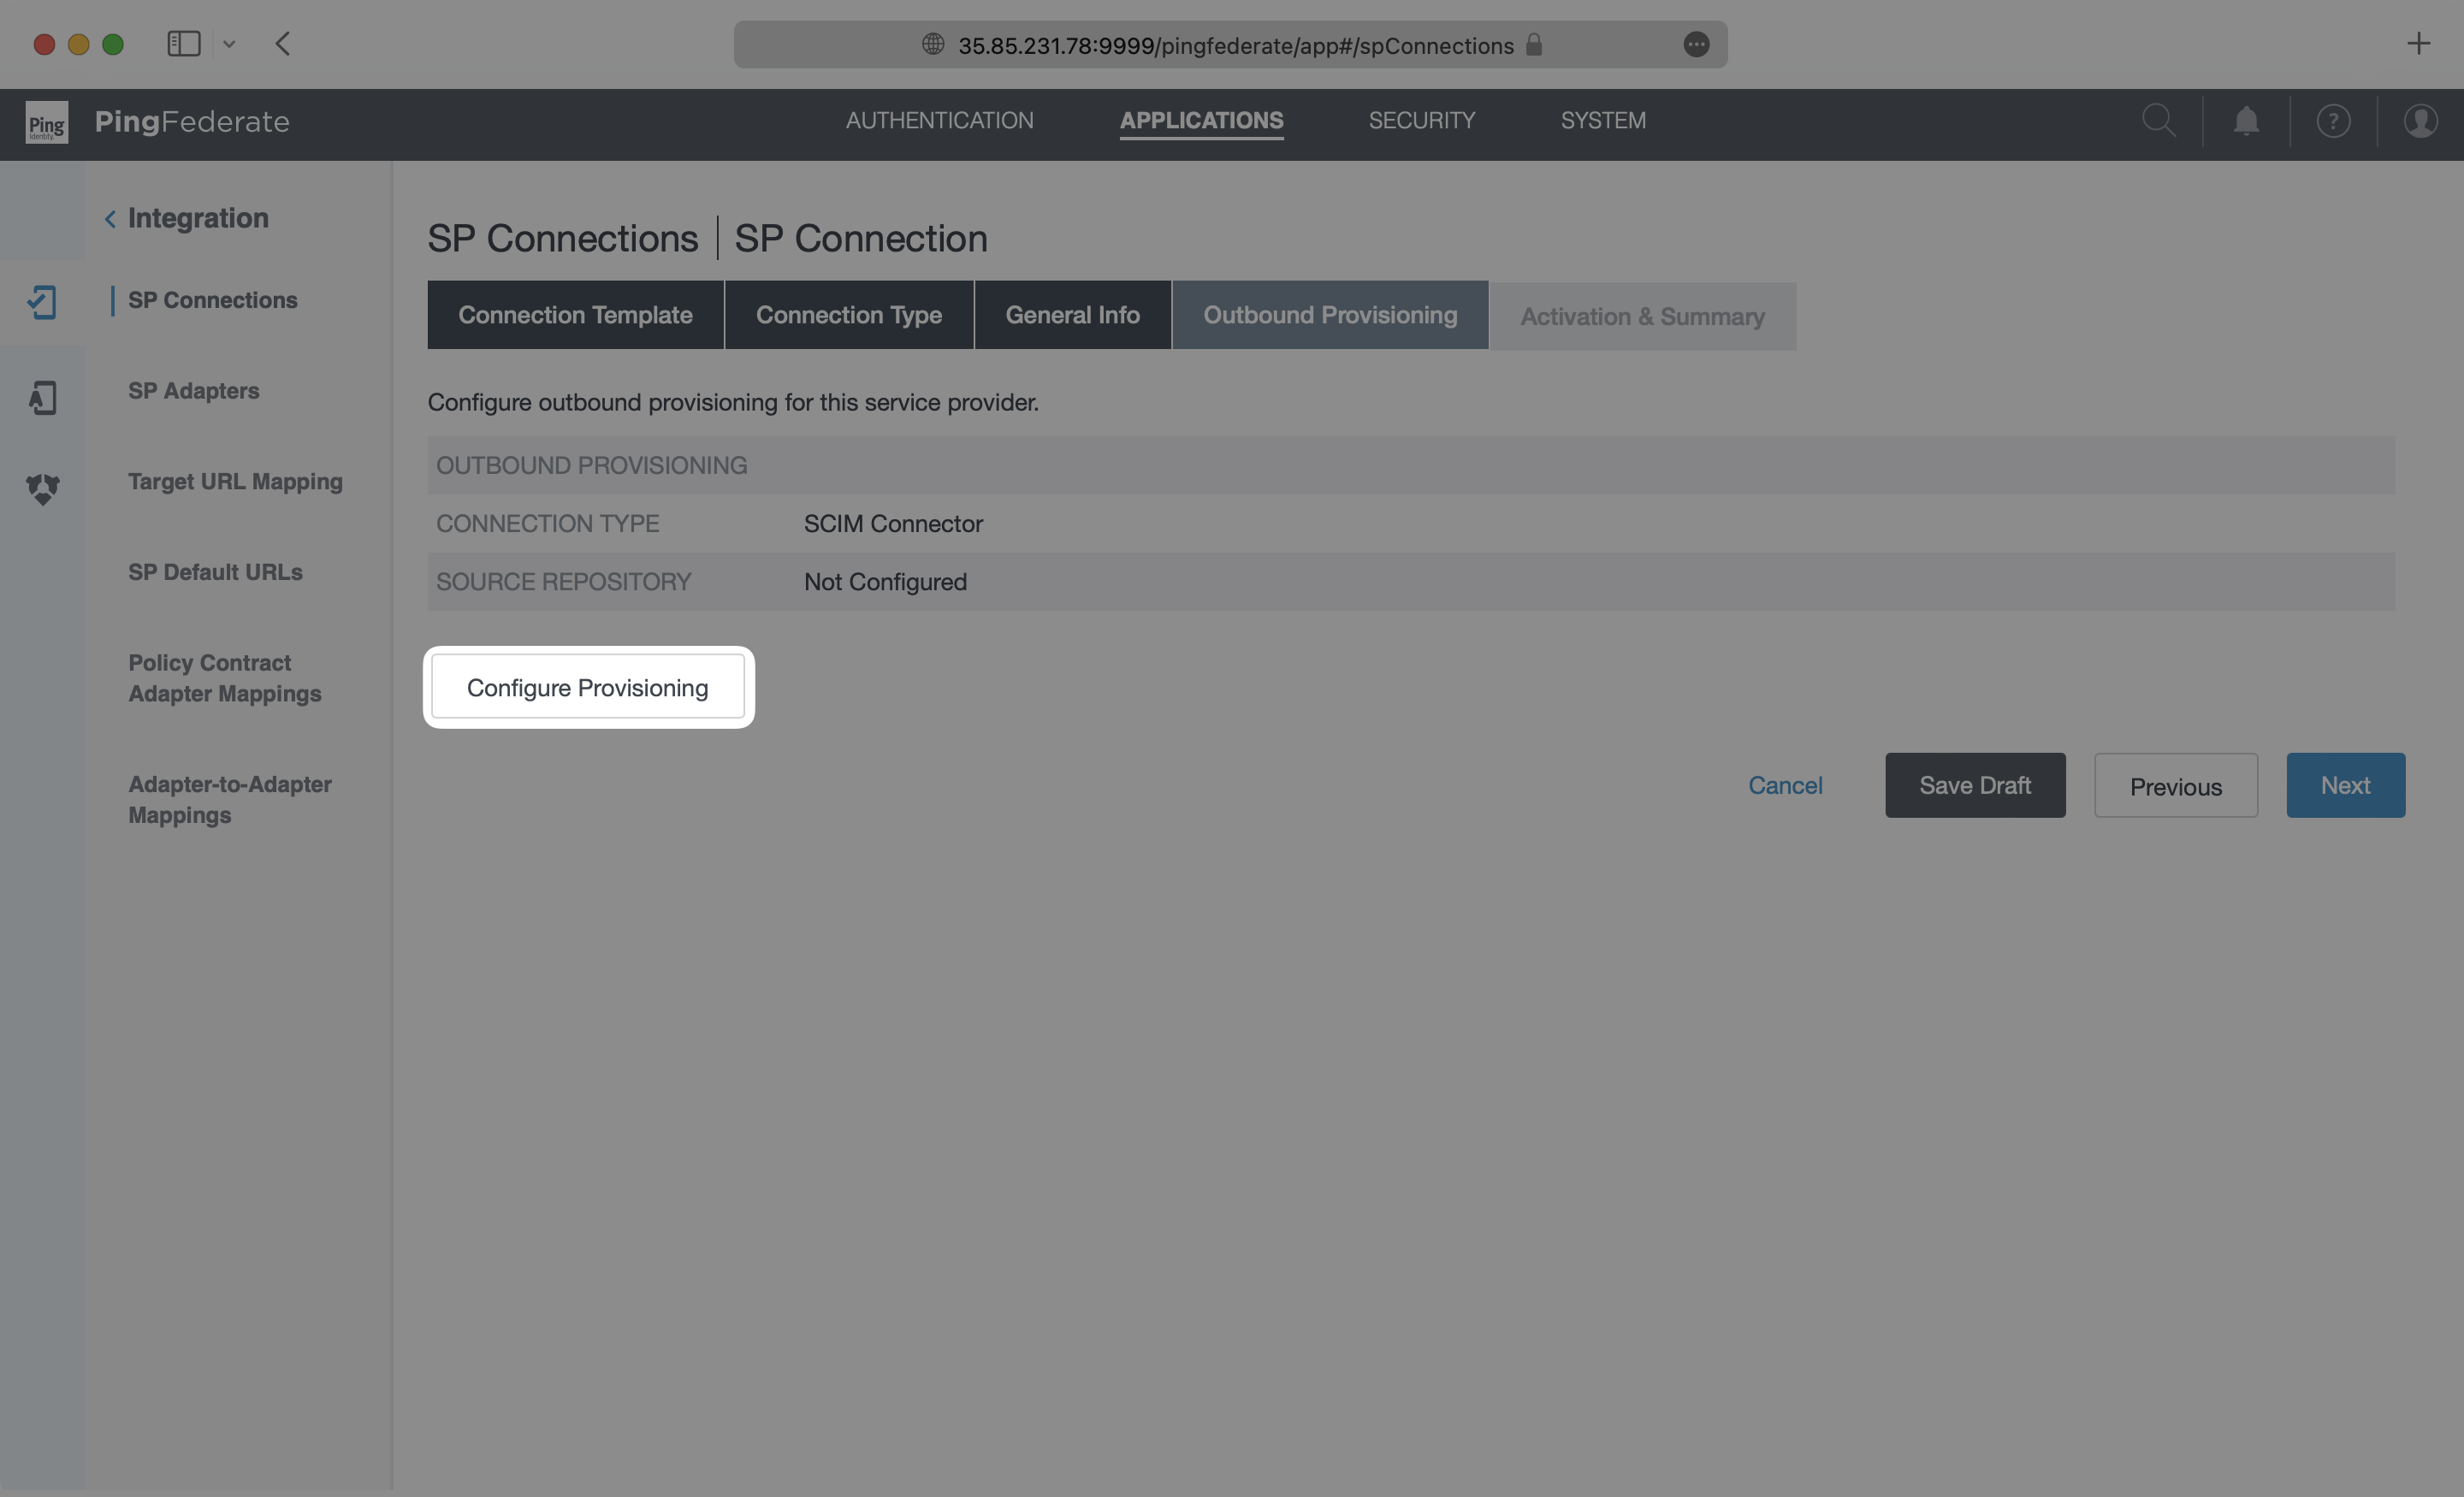
Task: Click the Integration back chevron
Action: coord(110,218)
